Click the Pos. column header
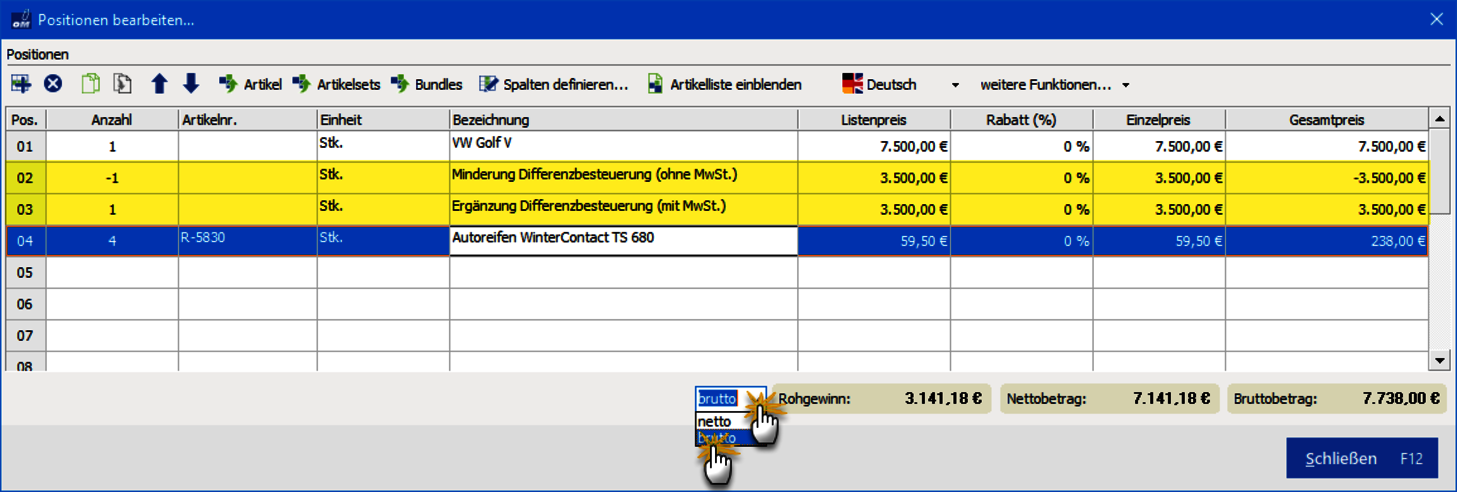This screenshot has width=1457, height=492. click(x=25, y=120)
